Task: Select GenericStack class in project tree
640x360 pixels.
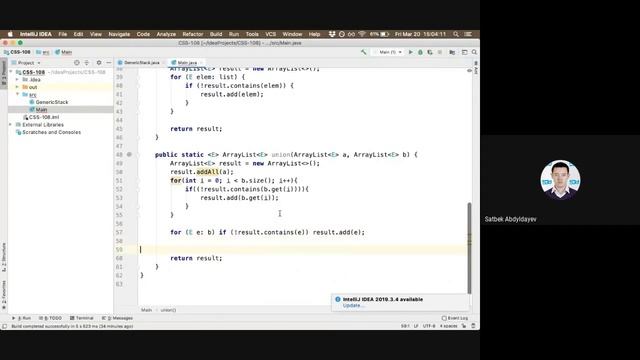Action: (52, 102)
